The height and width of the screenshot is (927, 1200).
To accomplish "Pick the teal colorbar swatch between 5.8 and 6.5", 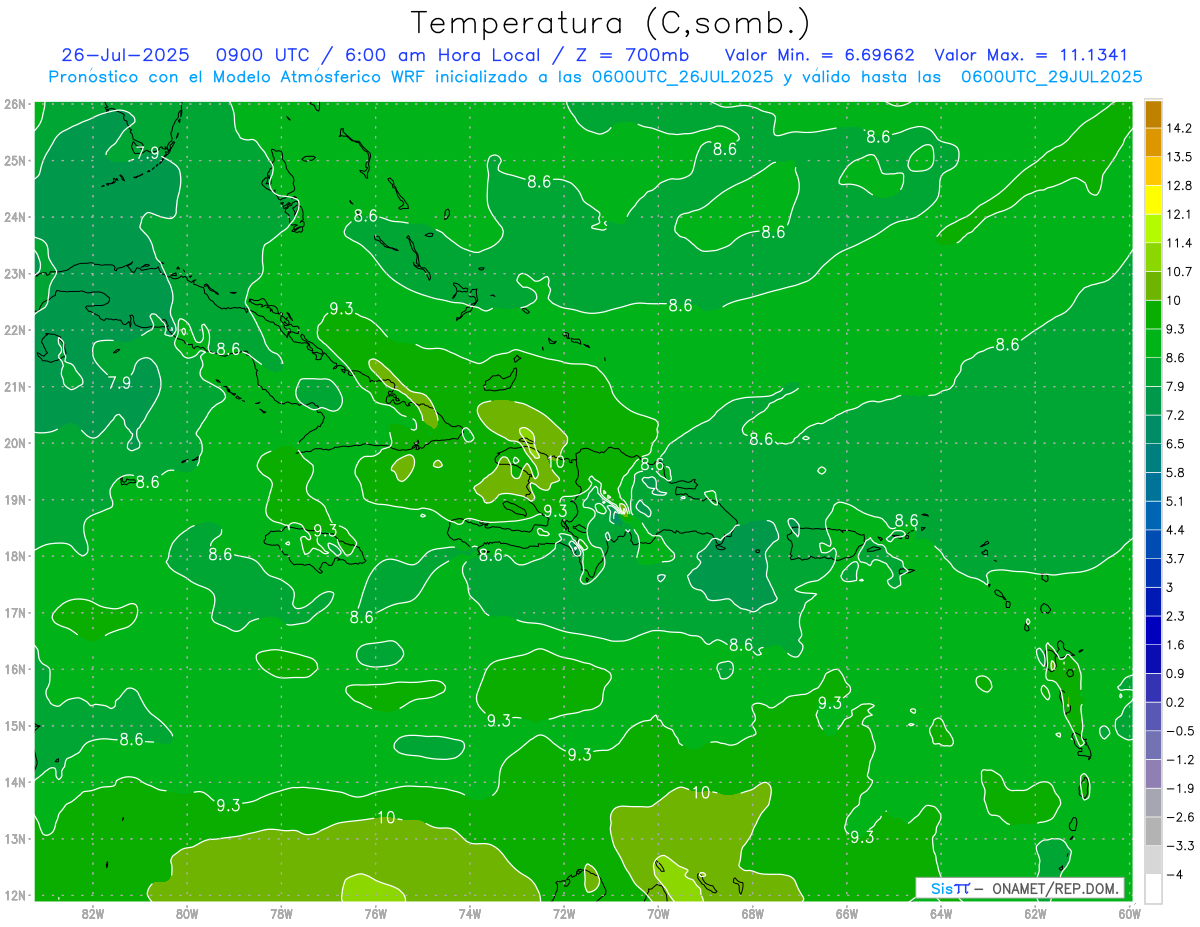I will (x=1153, y=457).
